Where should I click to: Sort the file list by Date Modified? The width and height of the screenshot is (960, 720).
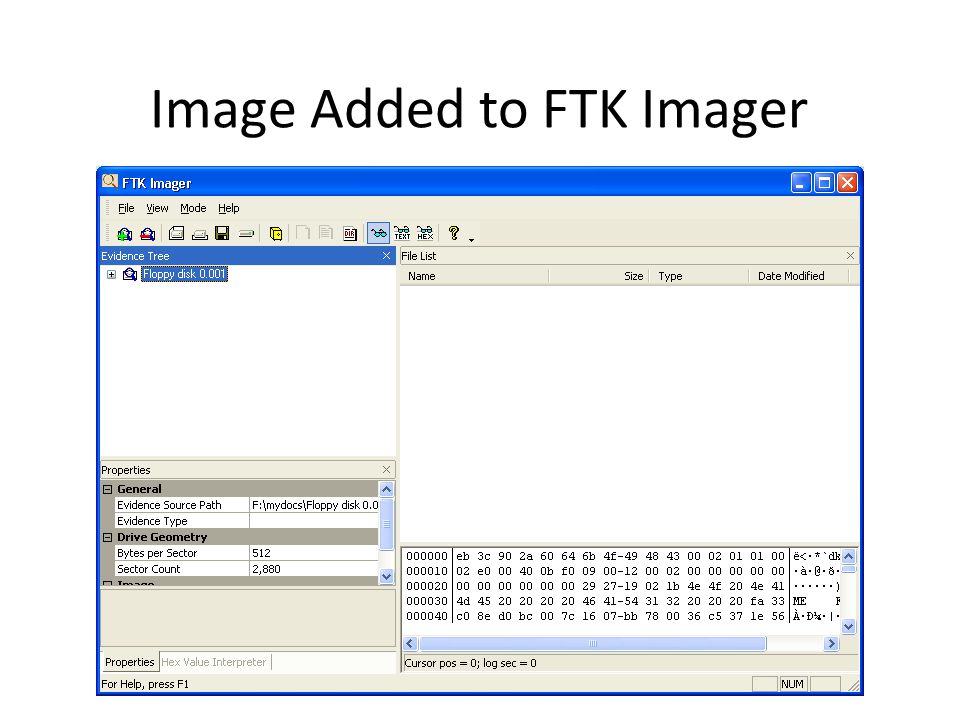(x=799, y=276)
